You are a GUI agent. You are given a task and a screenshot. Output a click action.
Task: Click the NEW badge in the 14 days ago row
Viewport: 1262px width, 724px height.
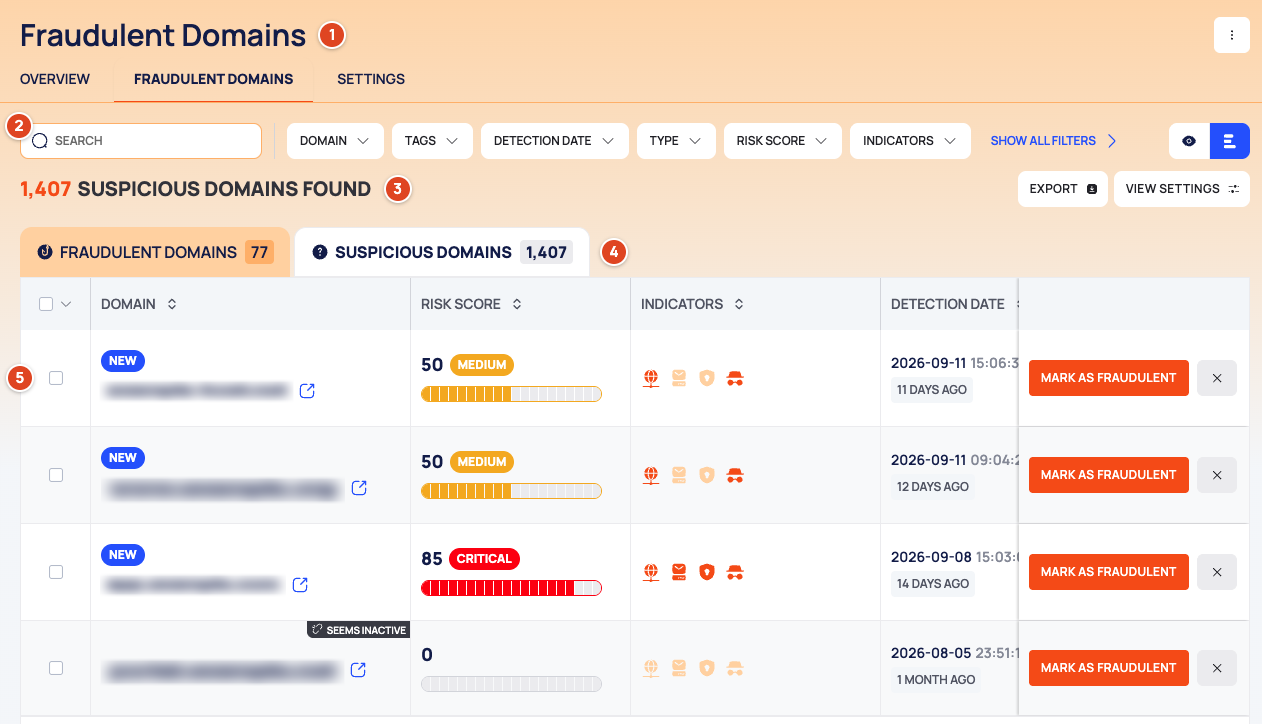click(123, 555)
